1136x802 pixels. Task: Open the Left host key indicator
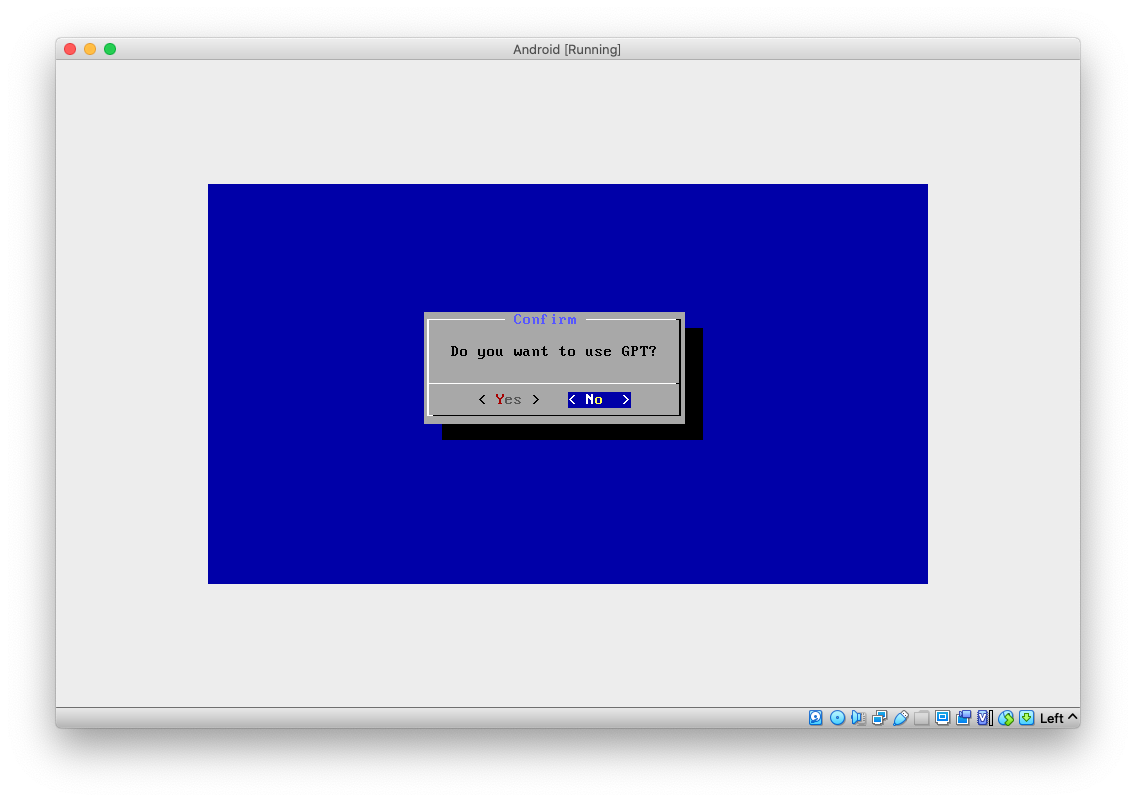point(1057,717)
